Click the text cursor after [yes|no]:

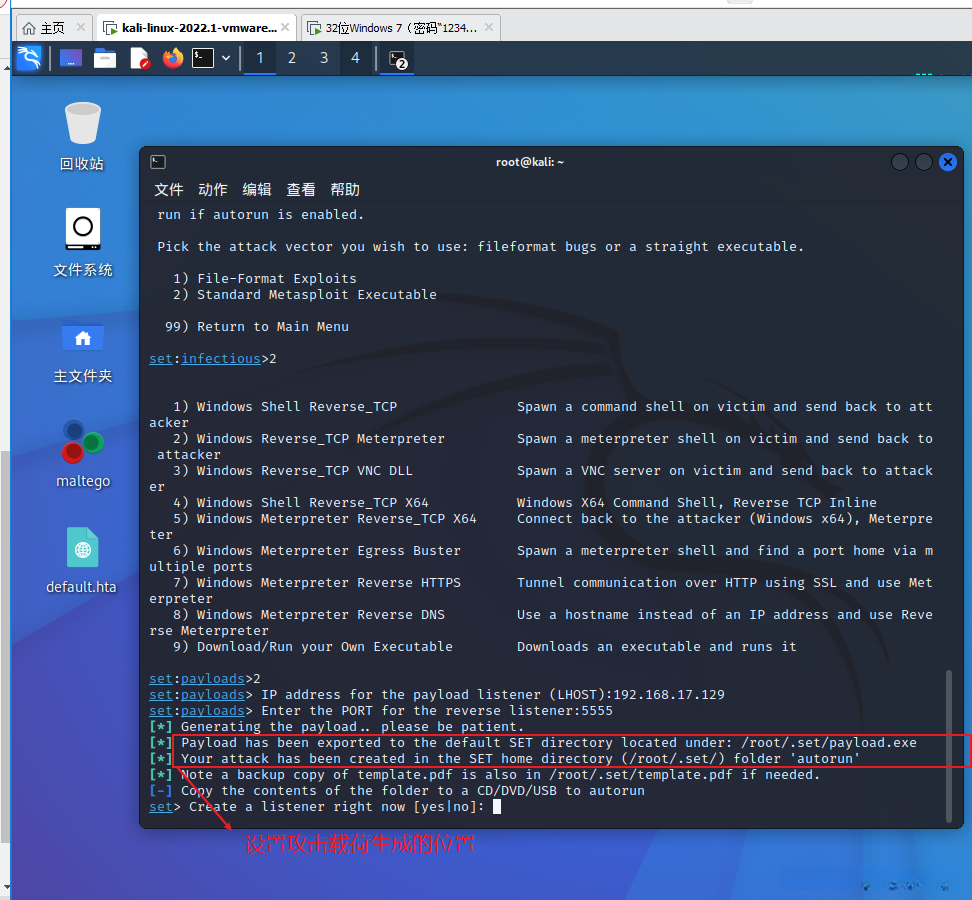(x=497, y=807)
